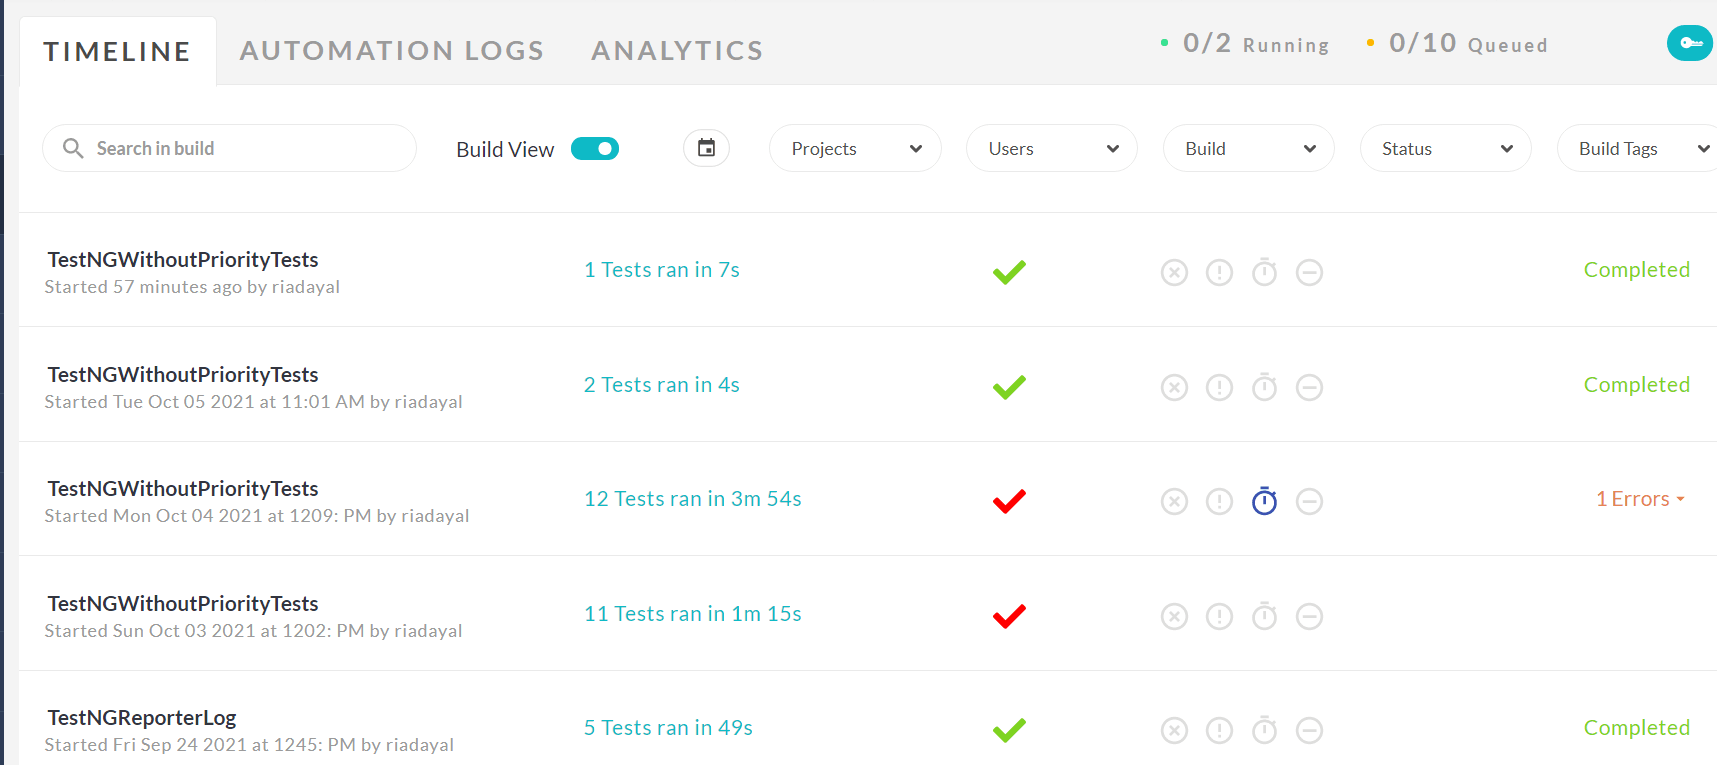Open the '5 Tests ran in 49s' link

(x=668, y=728)
